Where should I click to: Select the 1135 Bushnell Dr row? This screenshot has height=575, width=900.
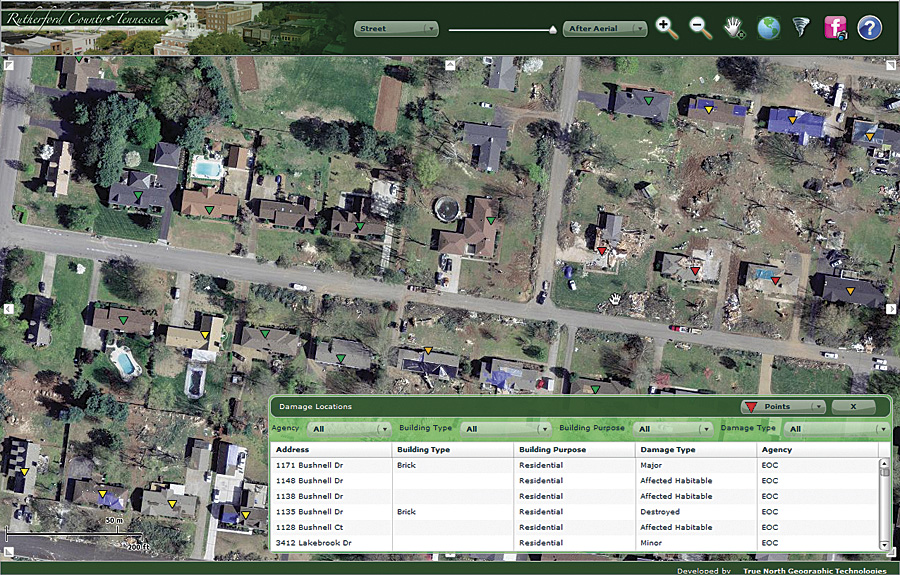pyautogui.click(x=575, y=512)
